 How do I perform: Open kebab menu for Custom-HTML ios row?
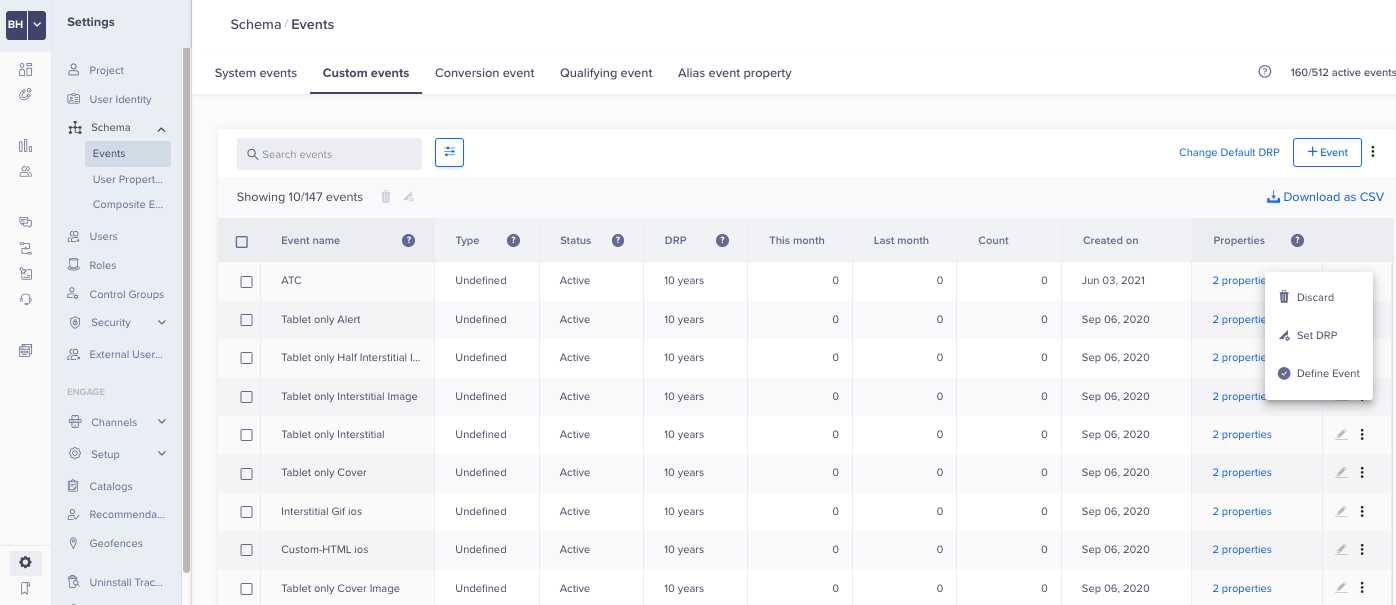pyautogui.click(x=1362, y=549)
